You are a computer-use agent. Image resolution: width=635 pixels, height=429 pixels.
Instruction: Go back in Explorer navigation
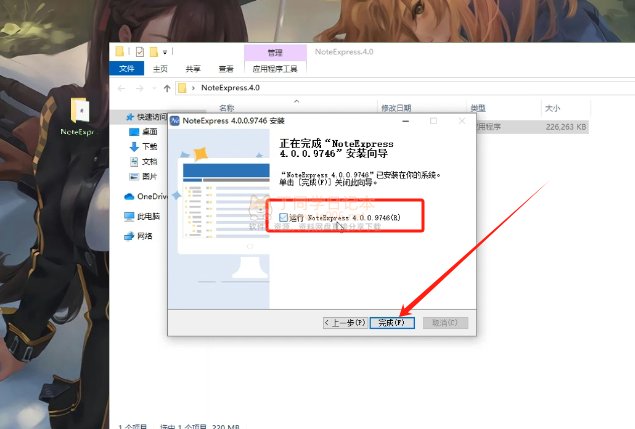pos(121,88)
